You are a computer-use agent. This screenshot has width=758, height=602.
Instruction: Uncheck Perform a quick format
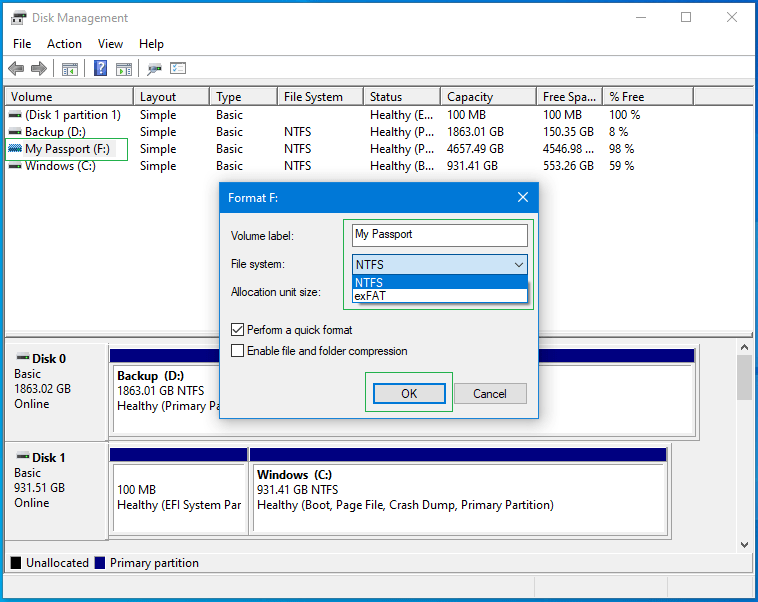tap(238, 329)
